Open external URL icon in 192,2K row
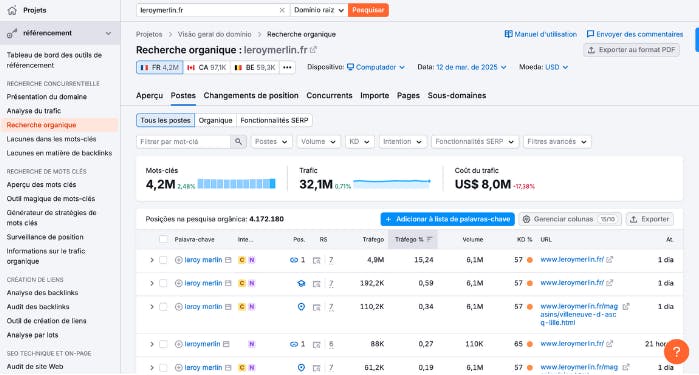Screen dimensions: 699x375 pos(609,283)
